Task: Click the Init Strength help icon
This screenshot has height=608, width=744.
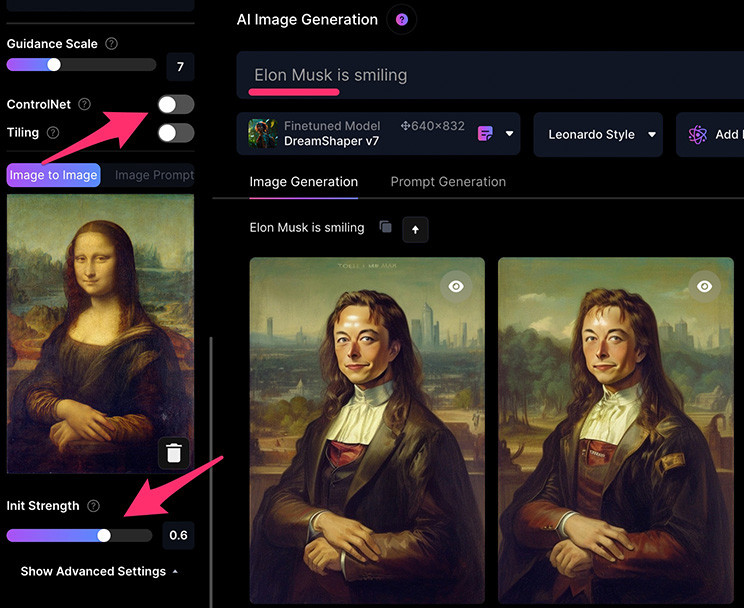Action: (93, 506)
